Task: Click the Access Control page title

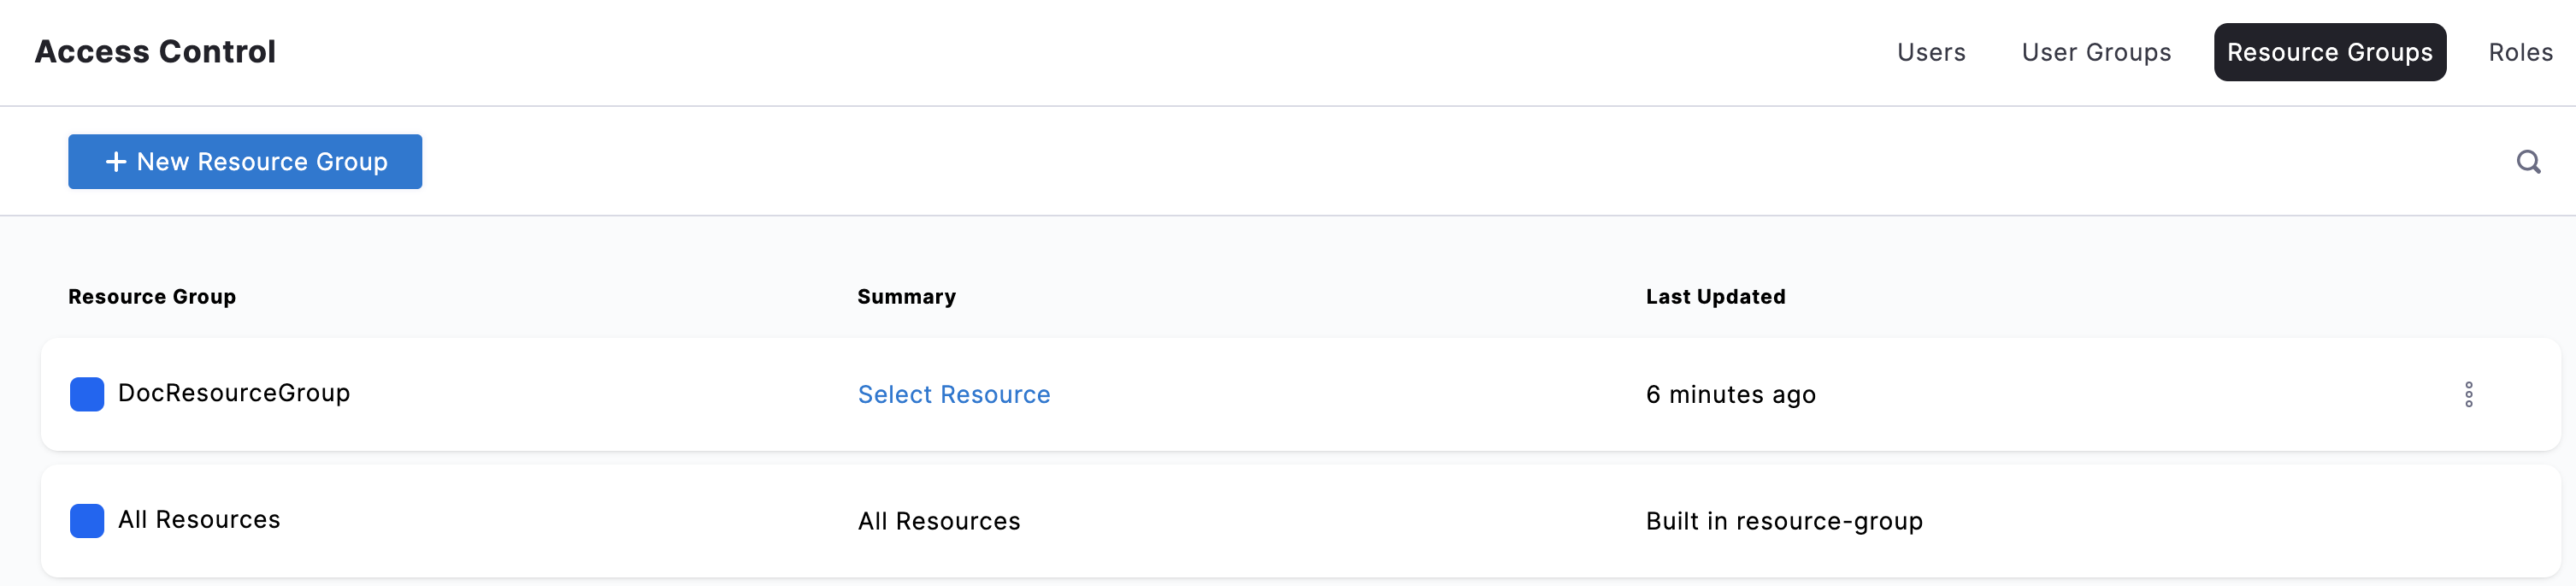Action: [x=155, y=52]
